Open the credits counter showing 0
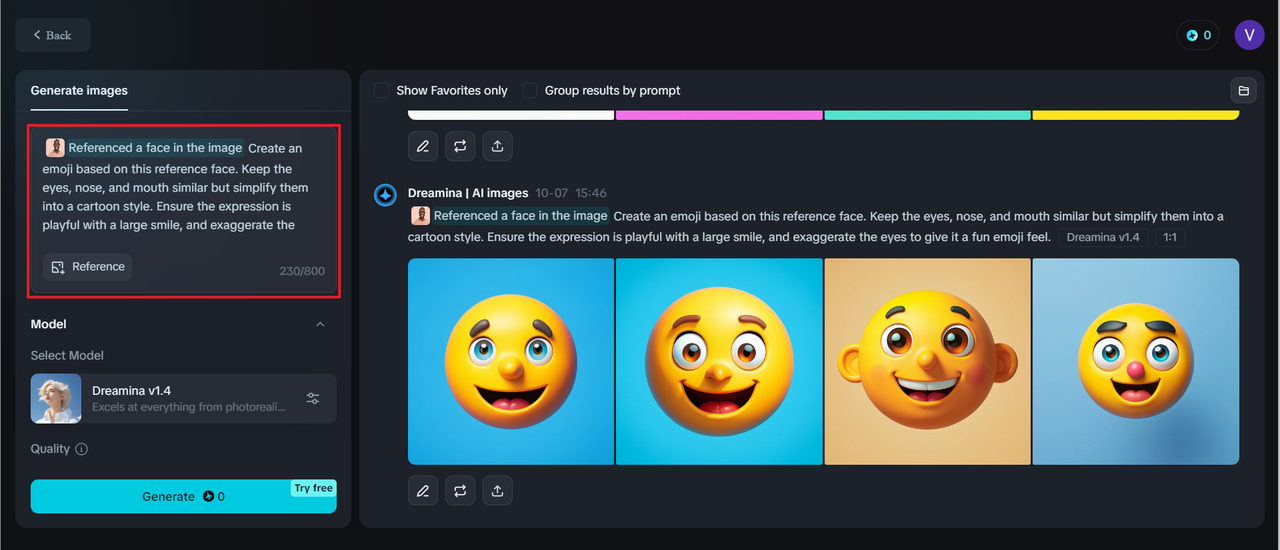The image size is (1280, 550). click(x=1198, y=35)
